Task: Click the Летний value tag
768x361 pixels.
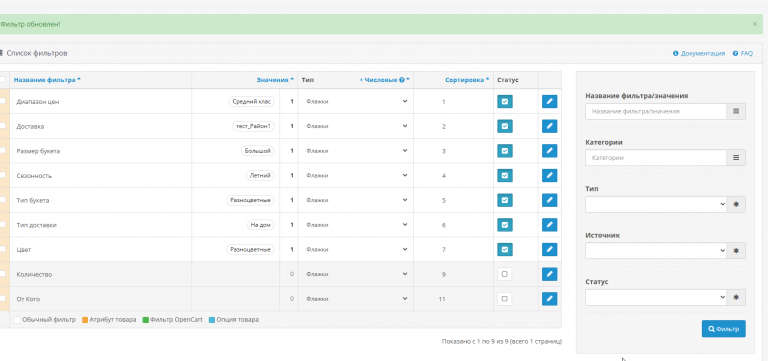Action: (260, 175)
